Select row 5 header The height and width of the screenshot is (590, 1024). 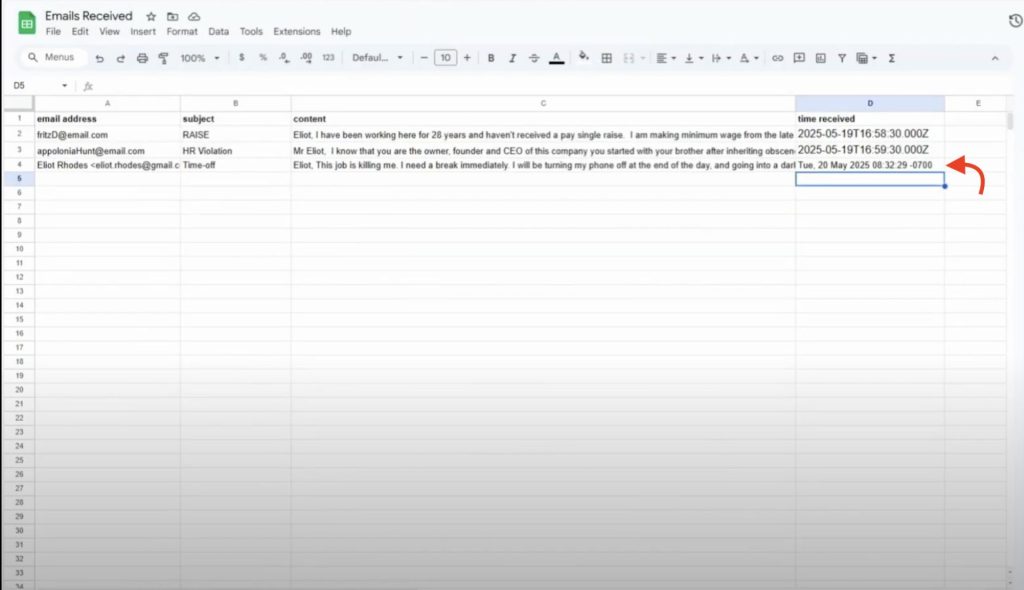[x=19, y=178]
